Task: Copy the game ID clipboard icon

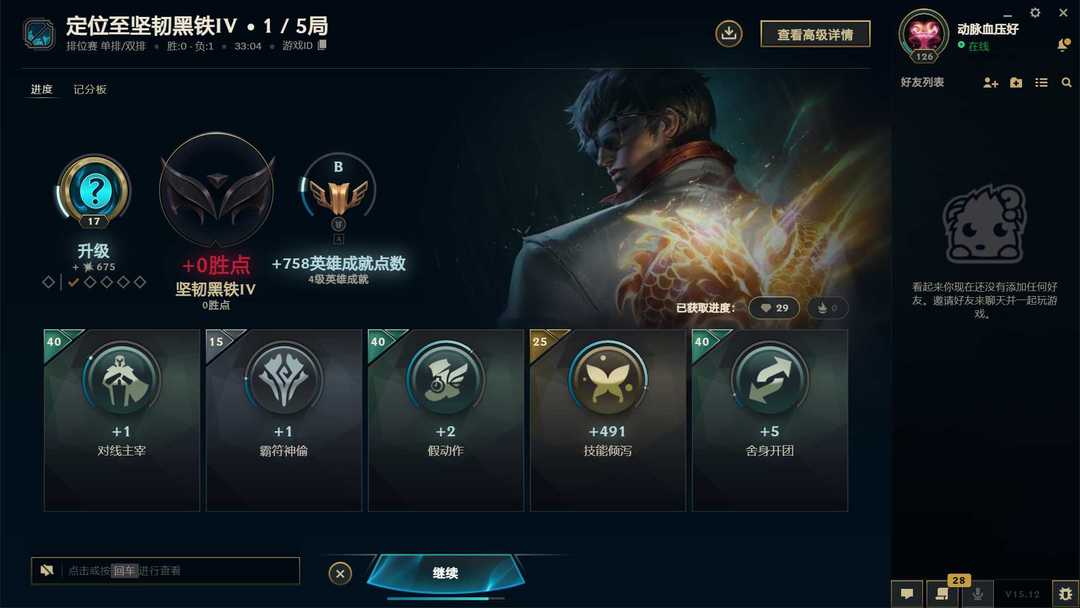Action: (322, 45)
